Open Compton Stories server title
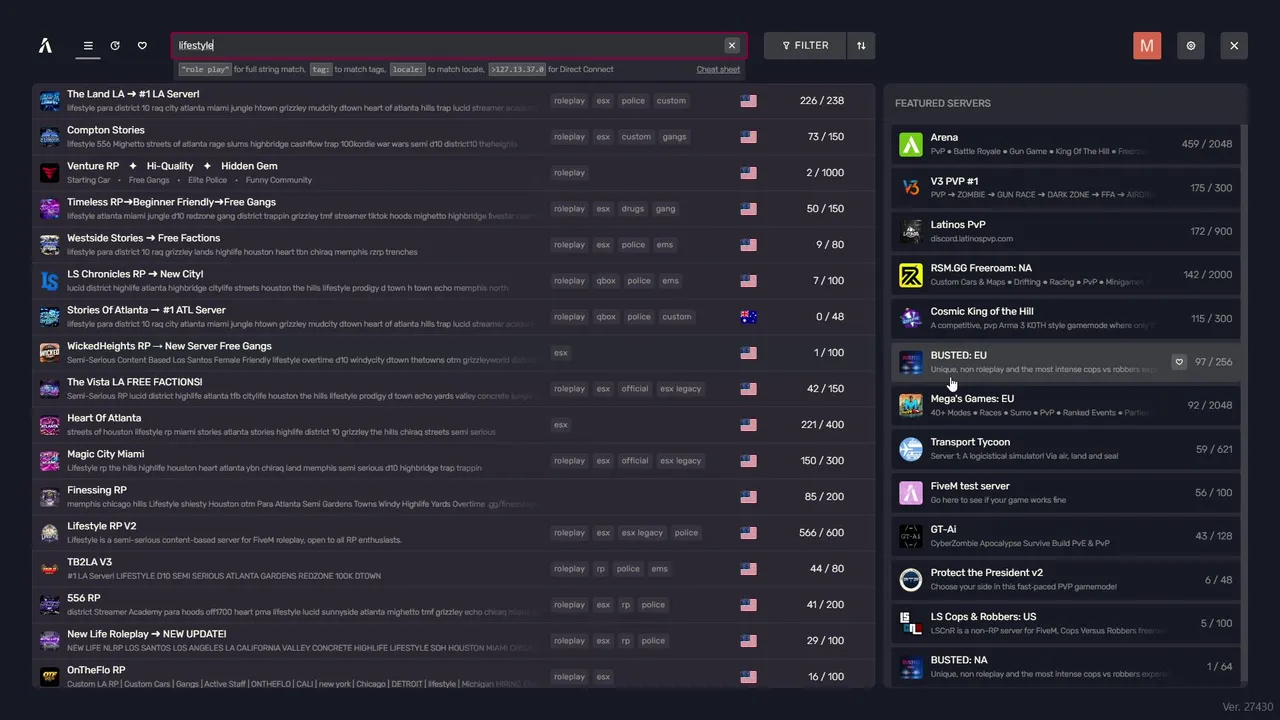 pos(106,130)
